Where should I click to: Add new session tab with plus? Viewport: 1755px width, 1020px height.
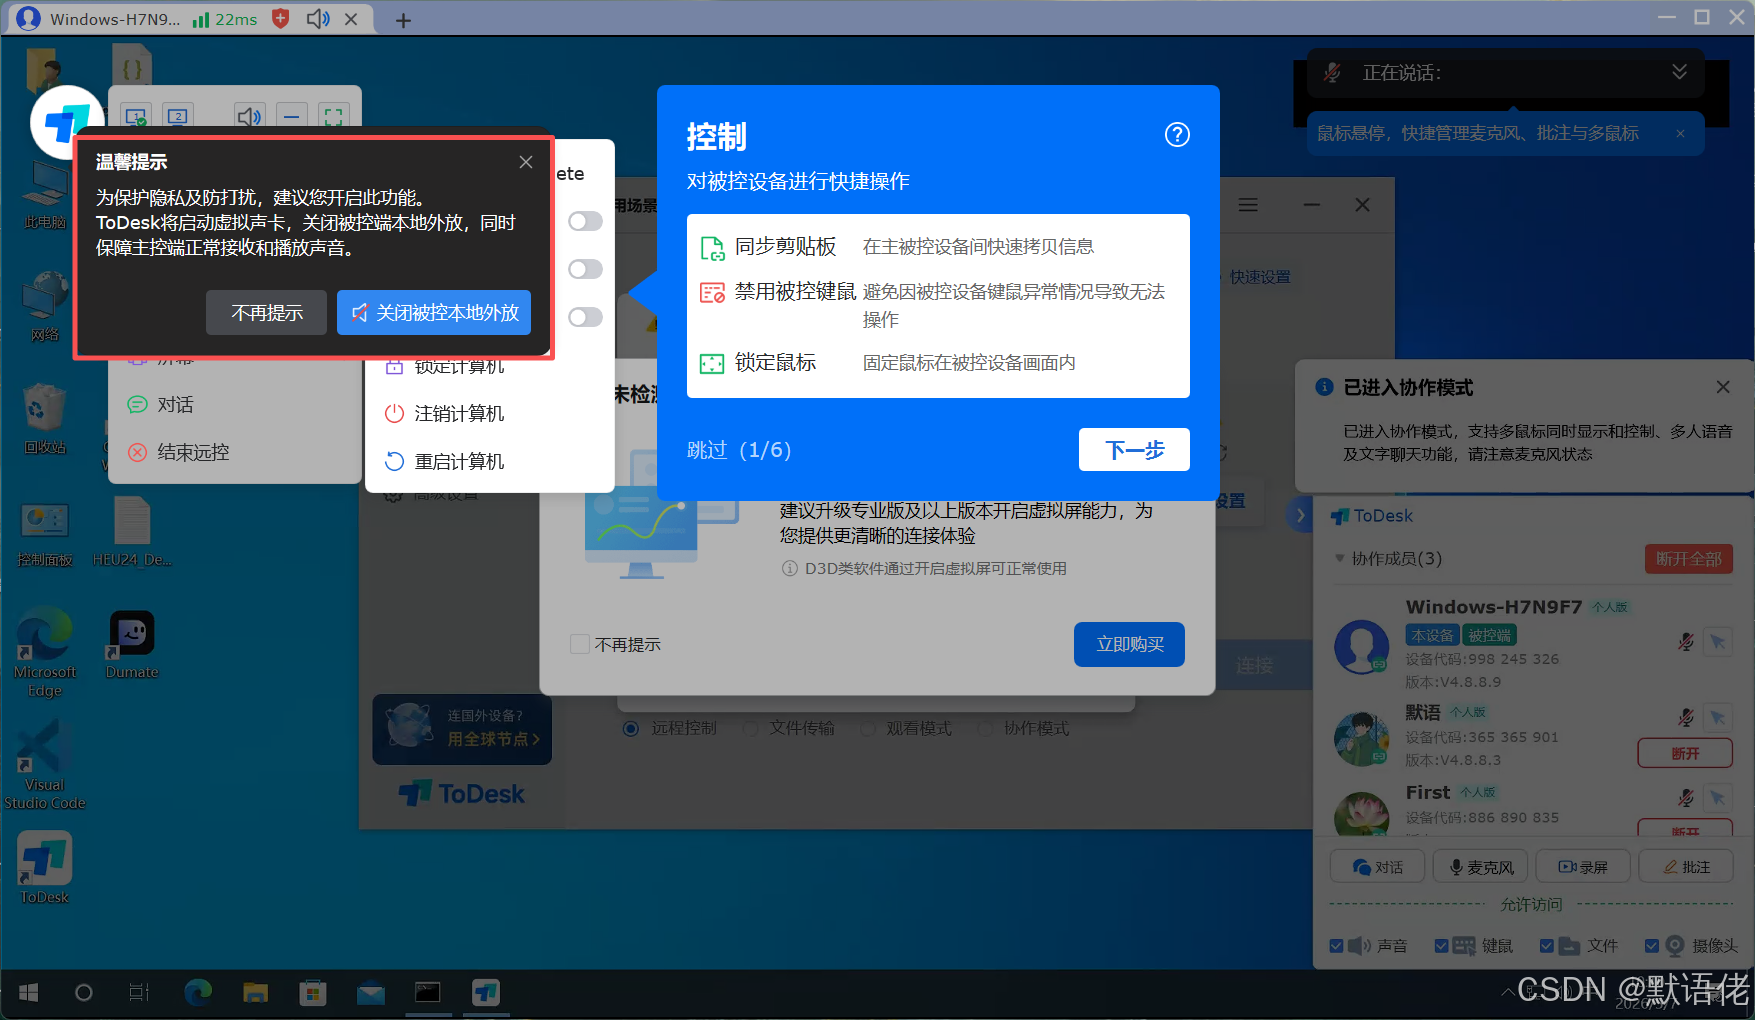403,20
